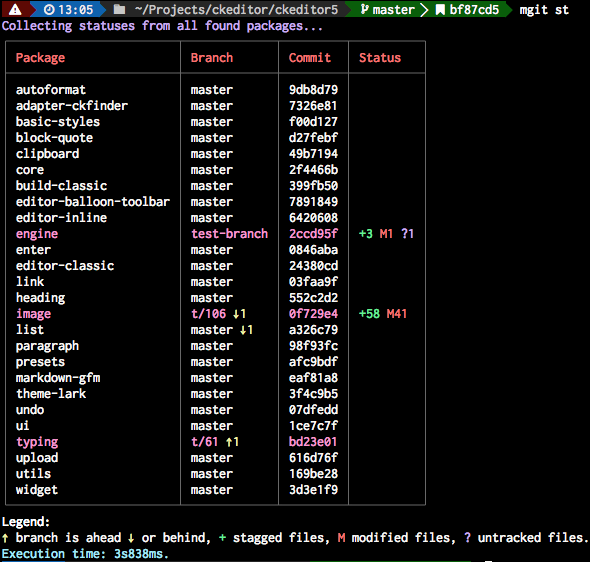Select the Branch column header
This screenshot has height=562, width=590.
click(212, 58)
